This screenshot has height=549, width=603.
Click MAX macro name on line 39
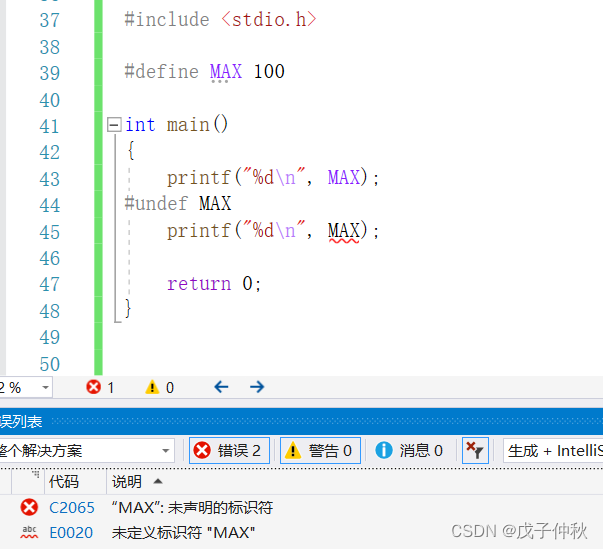[226, 72]
